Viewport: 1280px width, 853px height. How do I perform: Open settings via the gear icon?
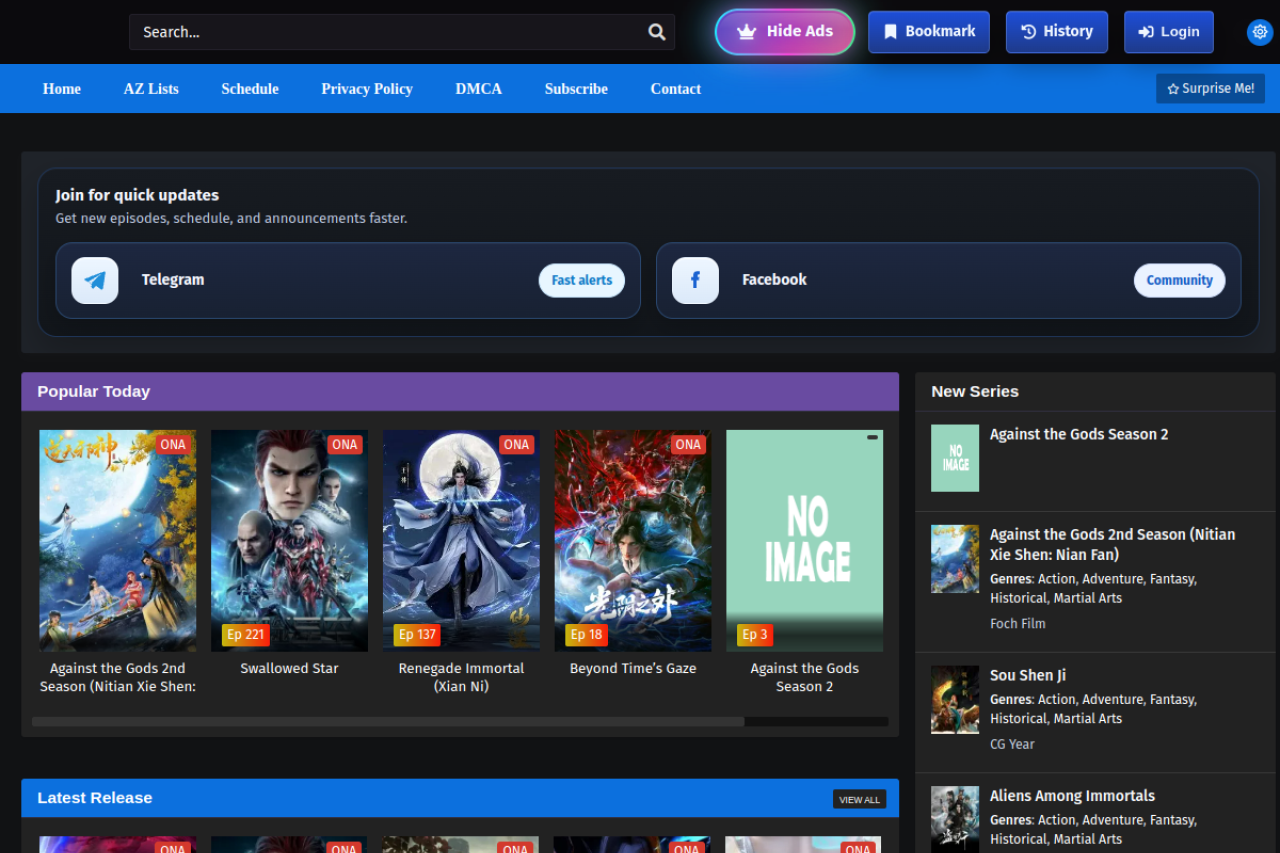[x=1259, y=32]
